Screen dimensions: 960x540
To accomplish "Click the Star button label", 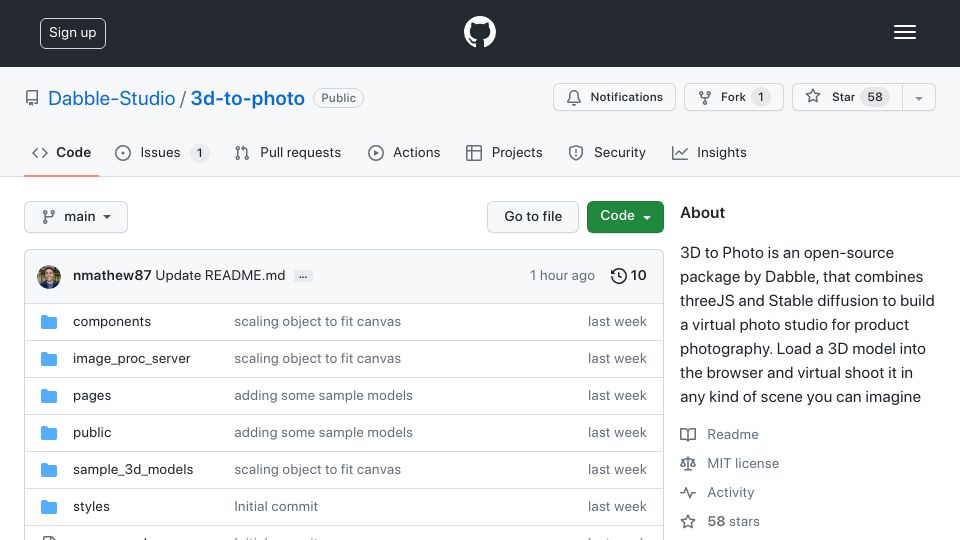I will coord(843,97).
